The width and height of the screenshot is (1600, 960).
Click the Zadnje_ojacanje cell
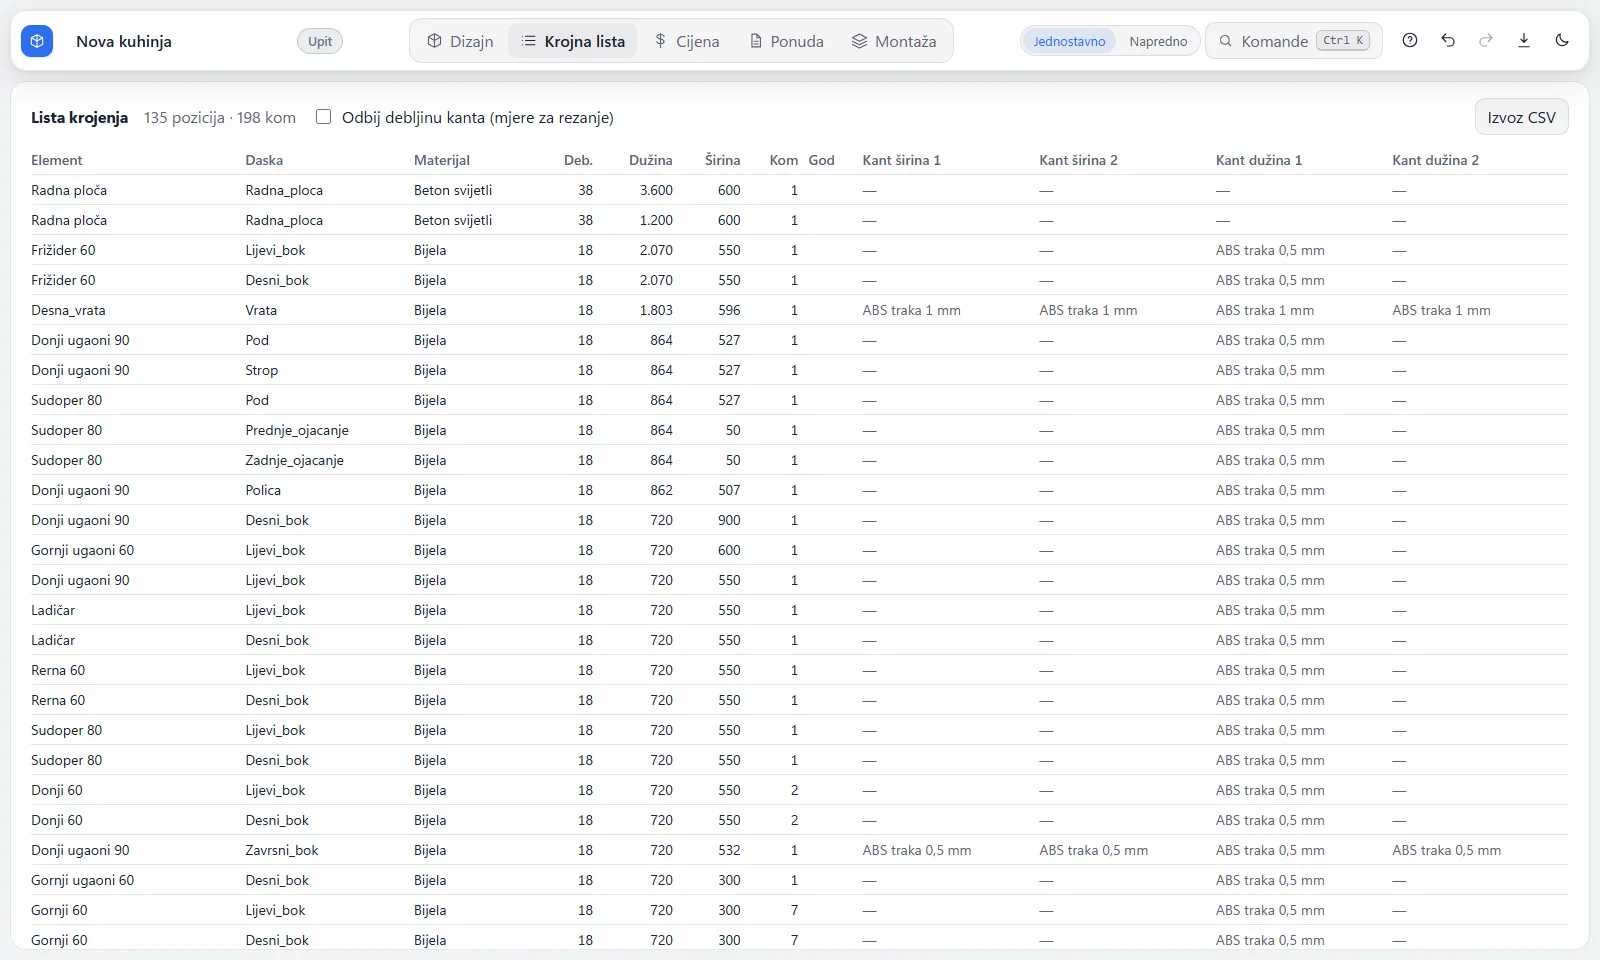tap(295, 460)
